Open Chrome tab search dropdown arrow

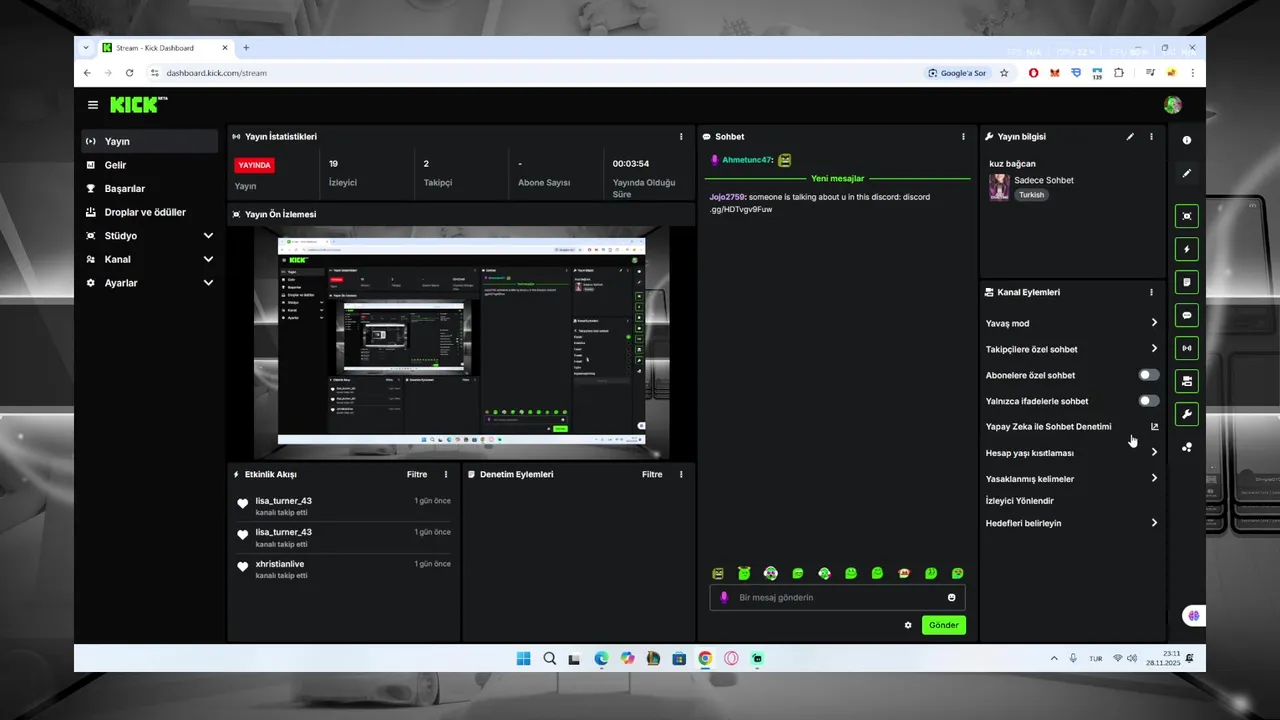click(86, 48)
